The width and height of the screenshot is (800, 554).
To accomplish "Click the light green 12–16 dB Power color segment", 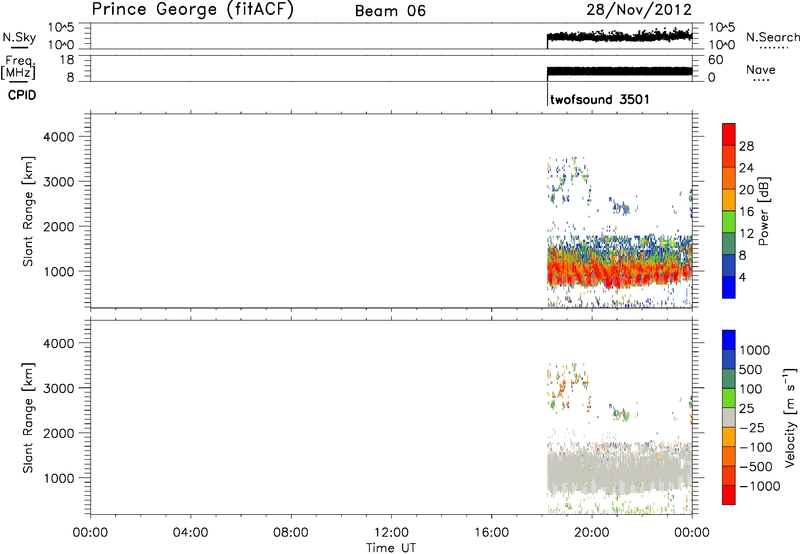I will (729, 222).
